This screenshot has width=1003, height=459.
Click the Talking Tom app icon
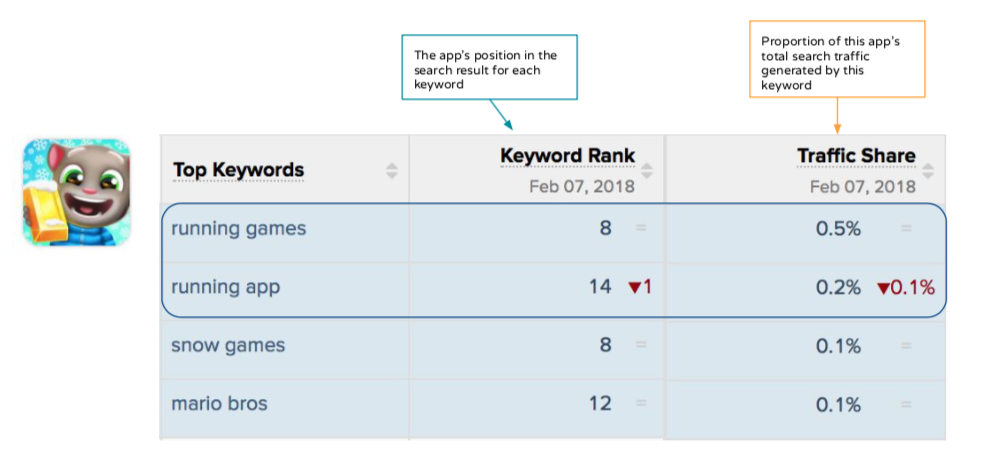pyautogui.click(x=77, y=192)
